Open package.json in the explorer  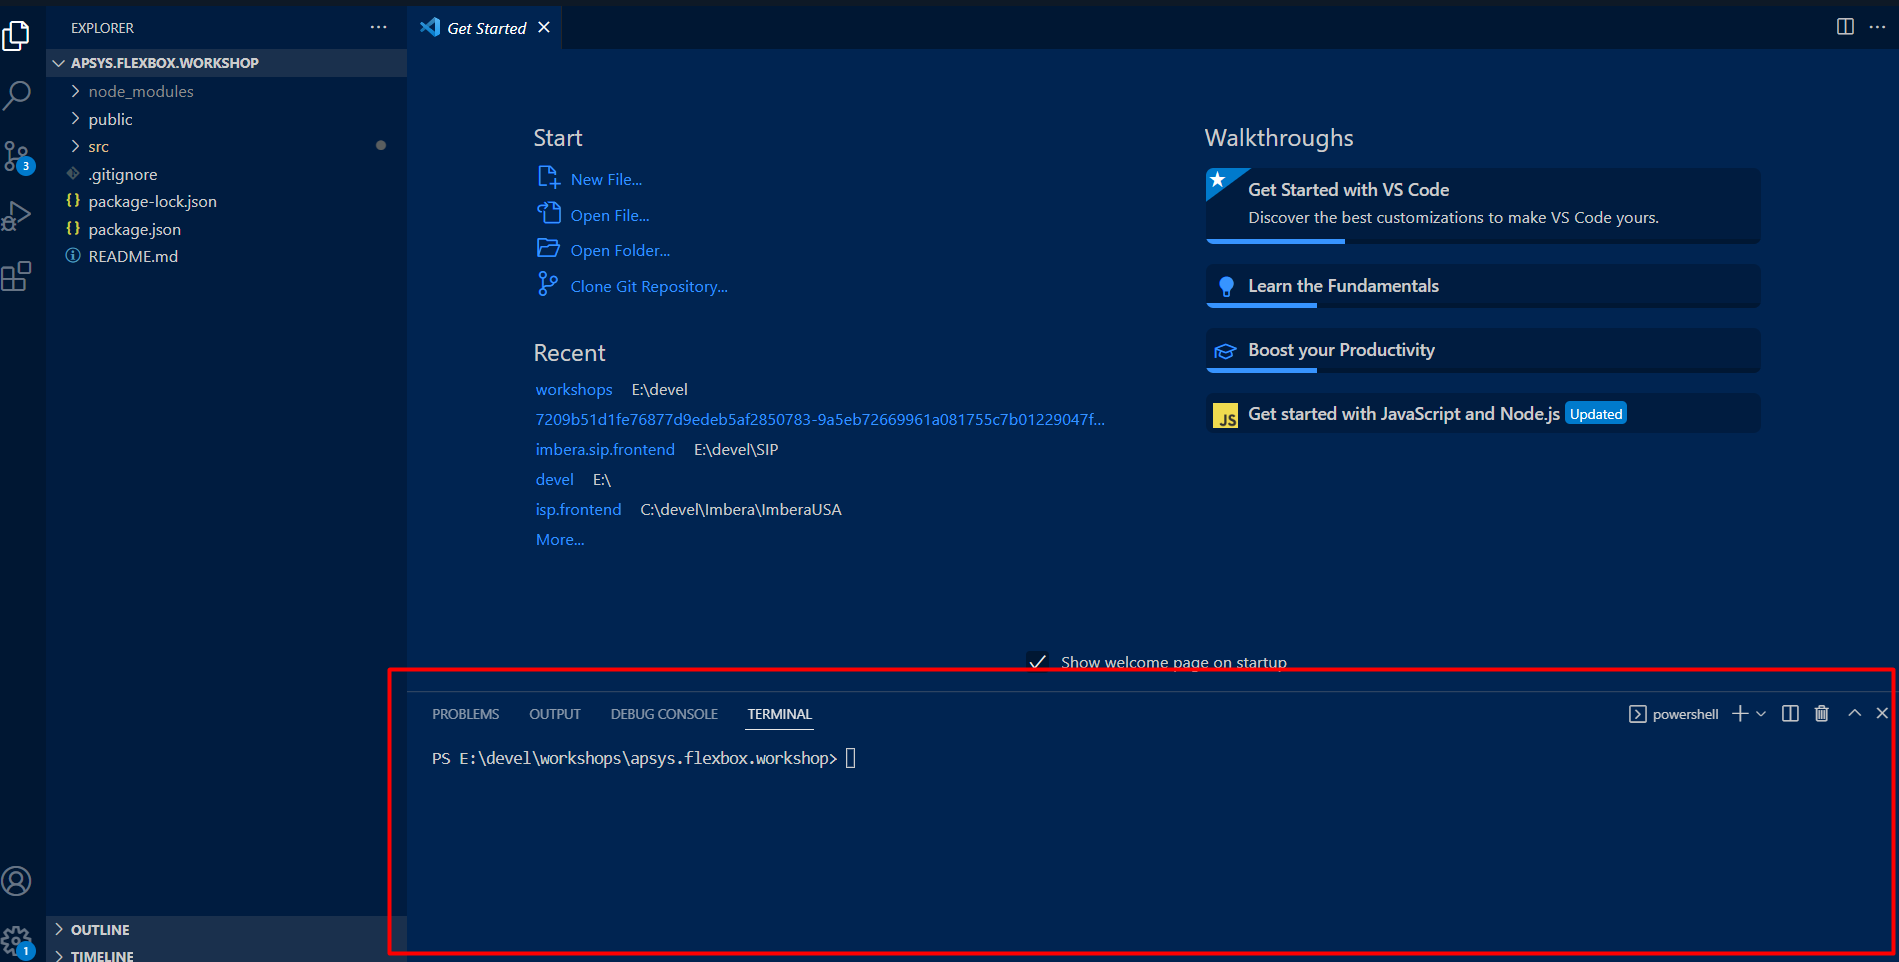coord(134,229)
